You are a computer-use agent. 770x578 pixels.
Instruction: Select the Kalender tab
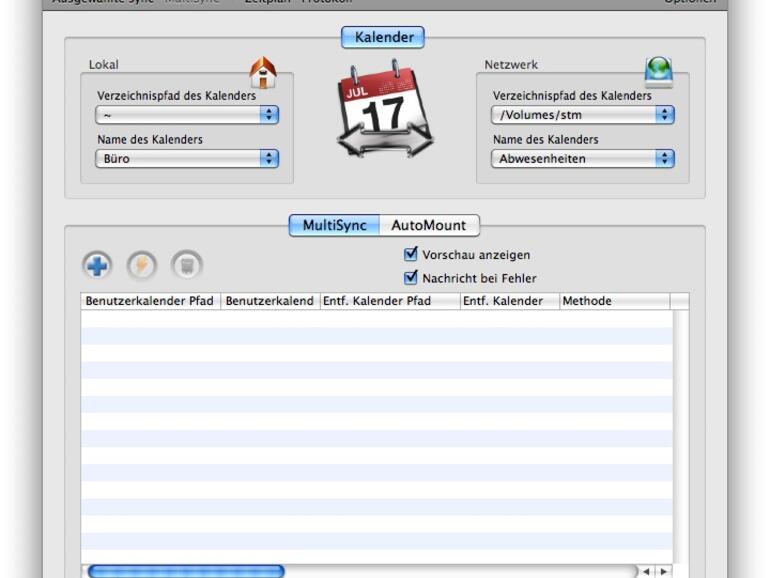(383, 37)
